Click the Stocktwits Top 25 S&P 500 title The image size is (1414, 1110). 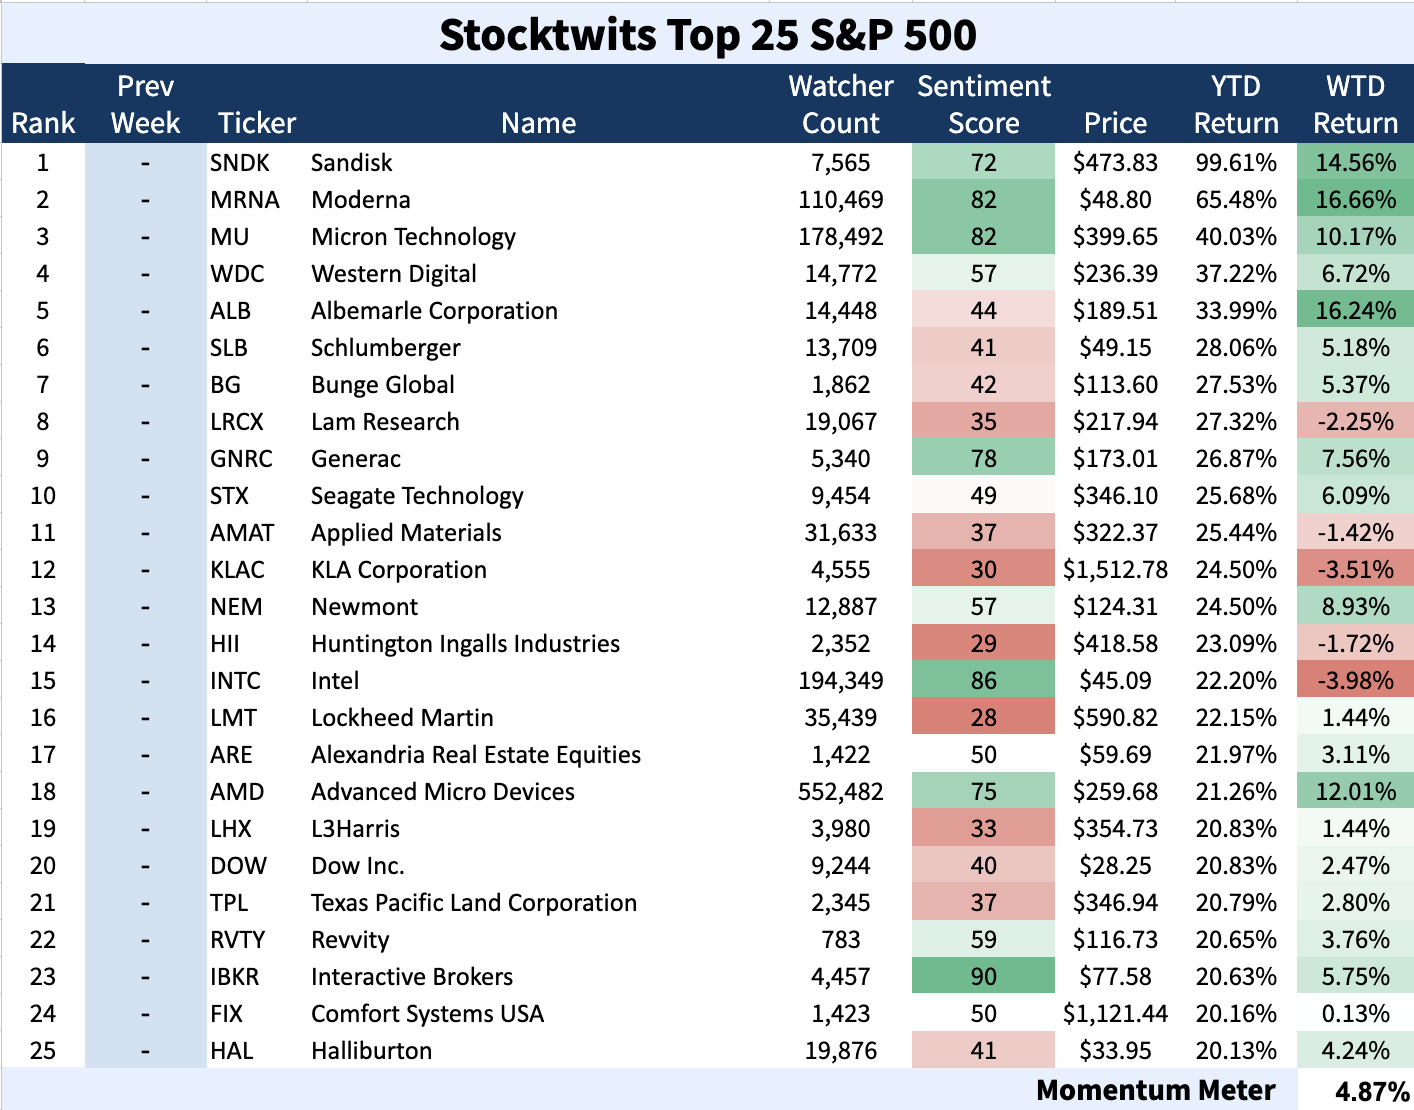point(707,35)
